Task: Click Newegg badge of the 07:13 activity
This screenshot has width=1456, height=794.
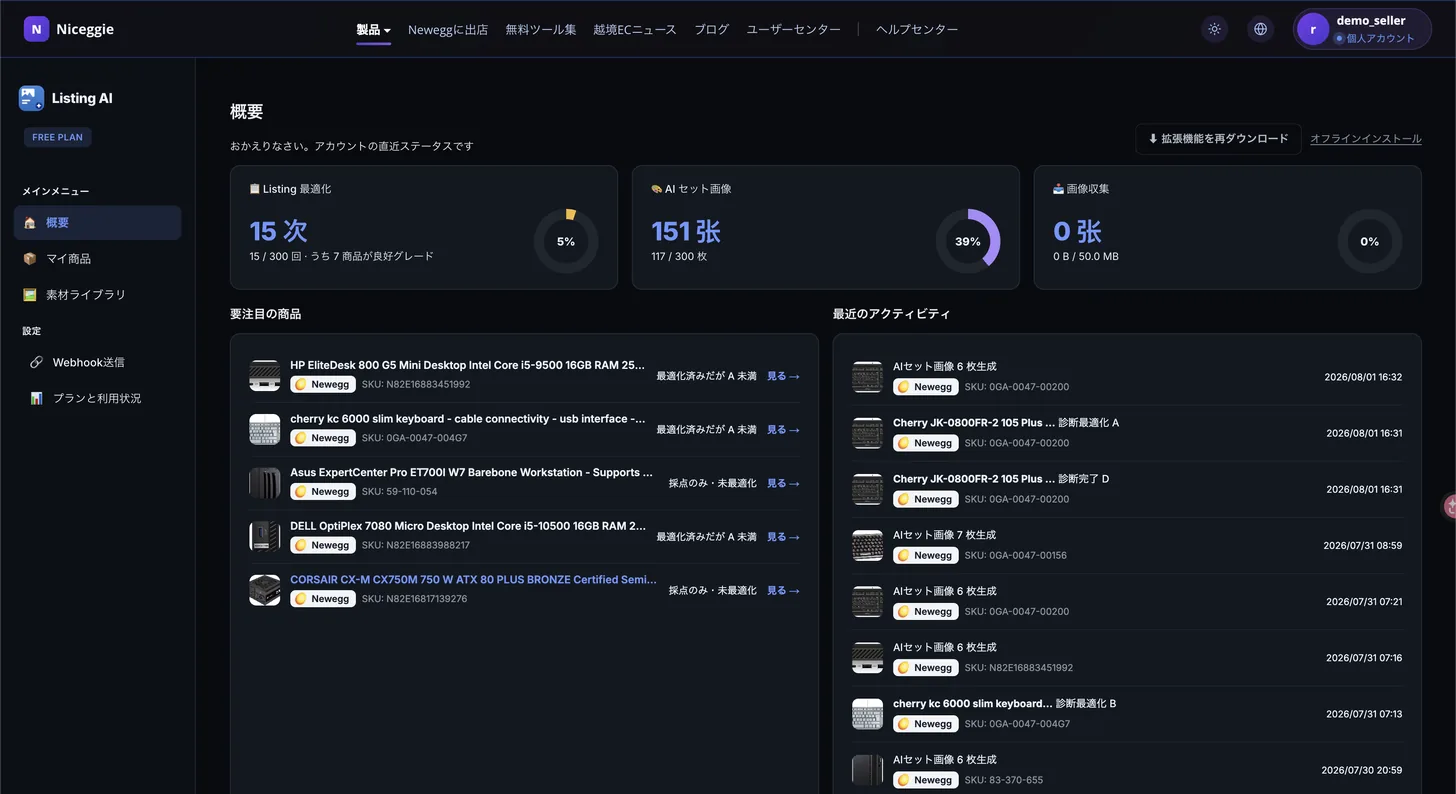Action: pyautogui.click(x=926, y=724)
